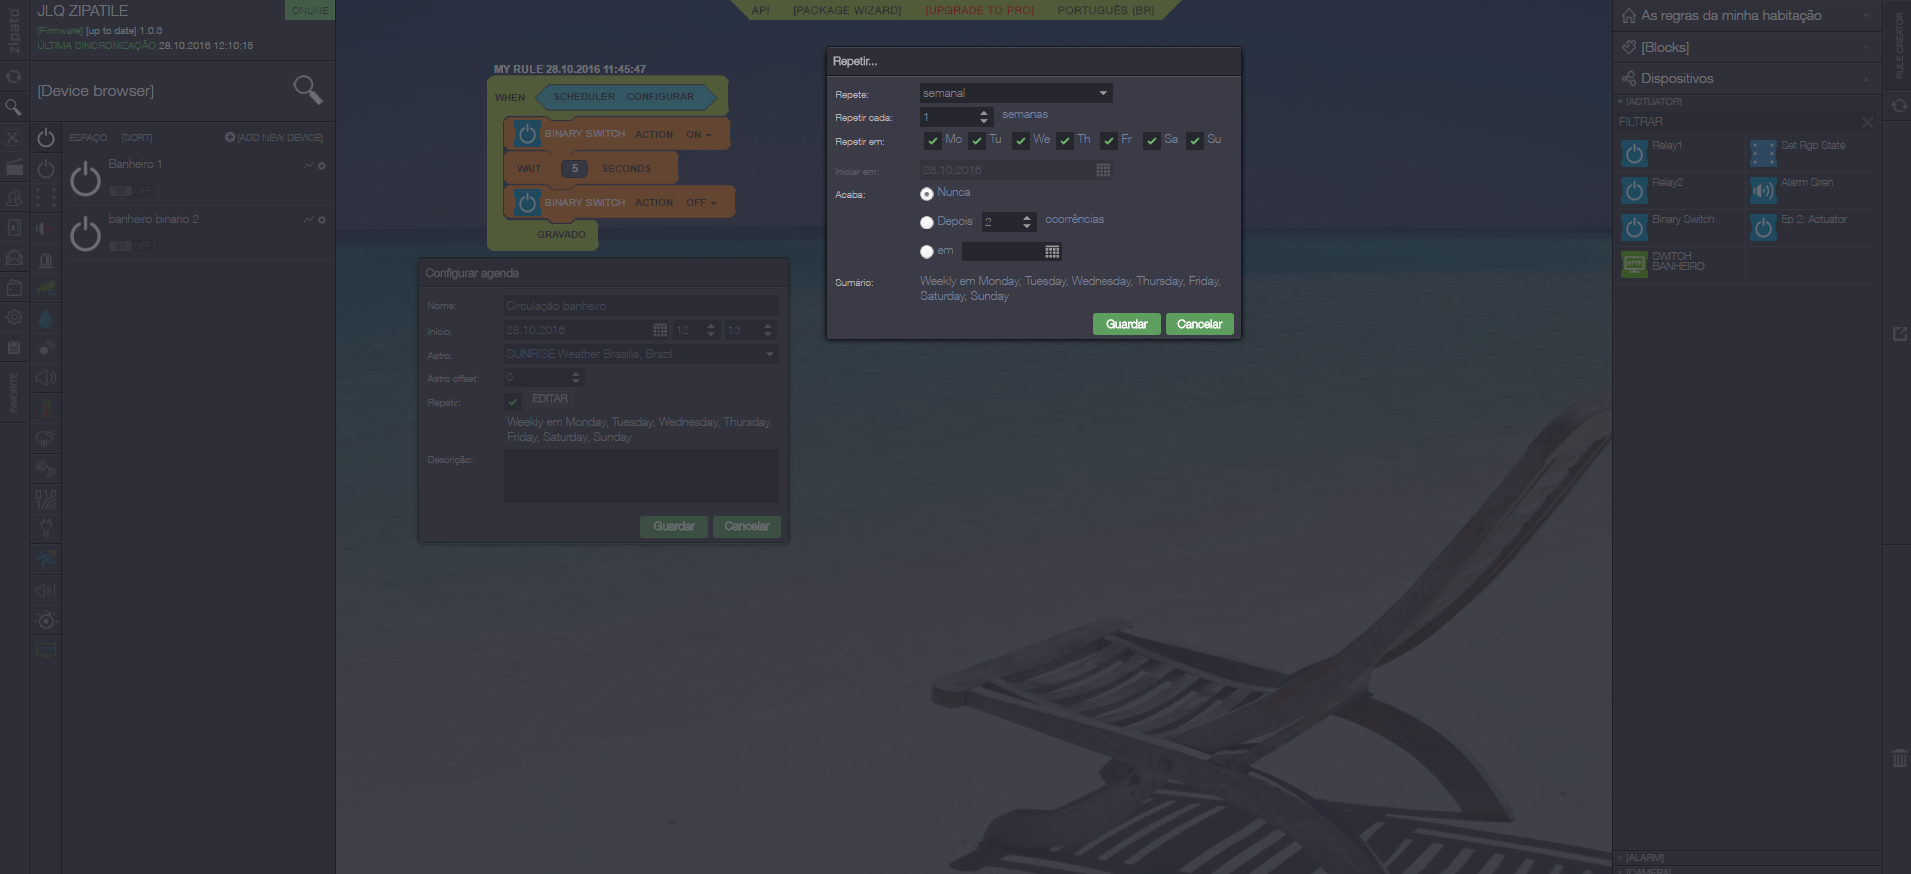Click the Device browser magnifier icon

pos(307,90)
